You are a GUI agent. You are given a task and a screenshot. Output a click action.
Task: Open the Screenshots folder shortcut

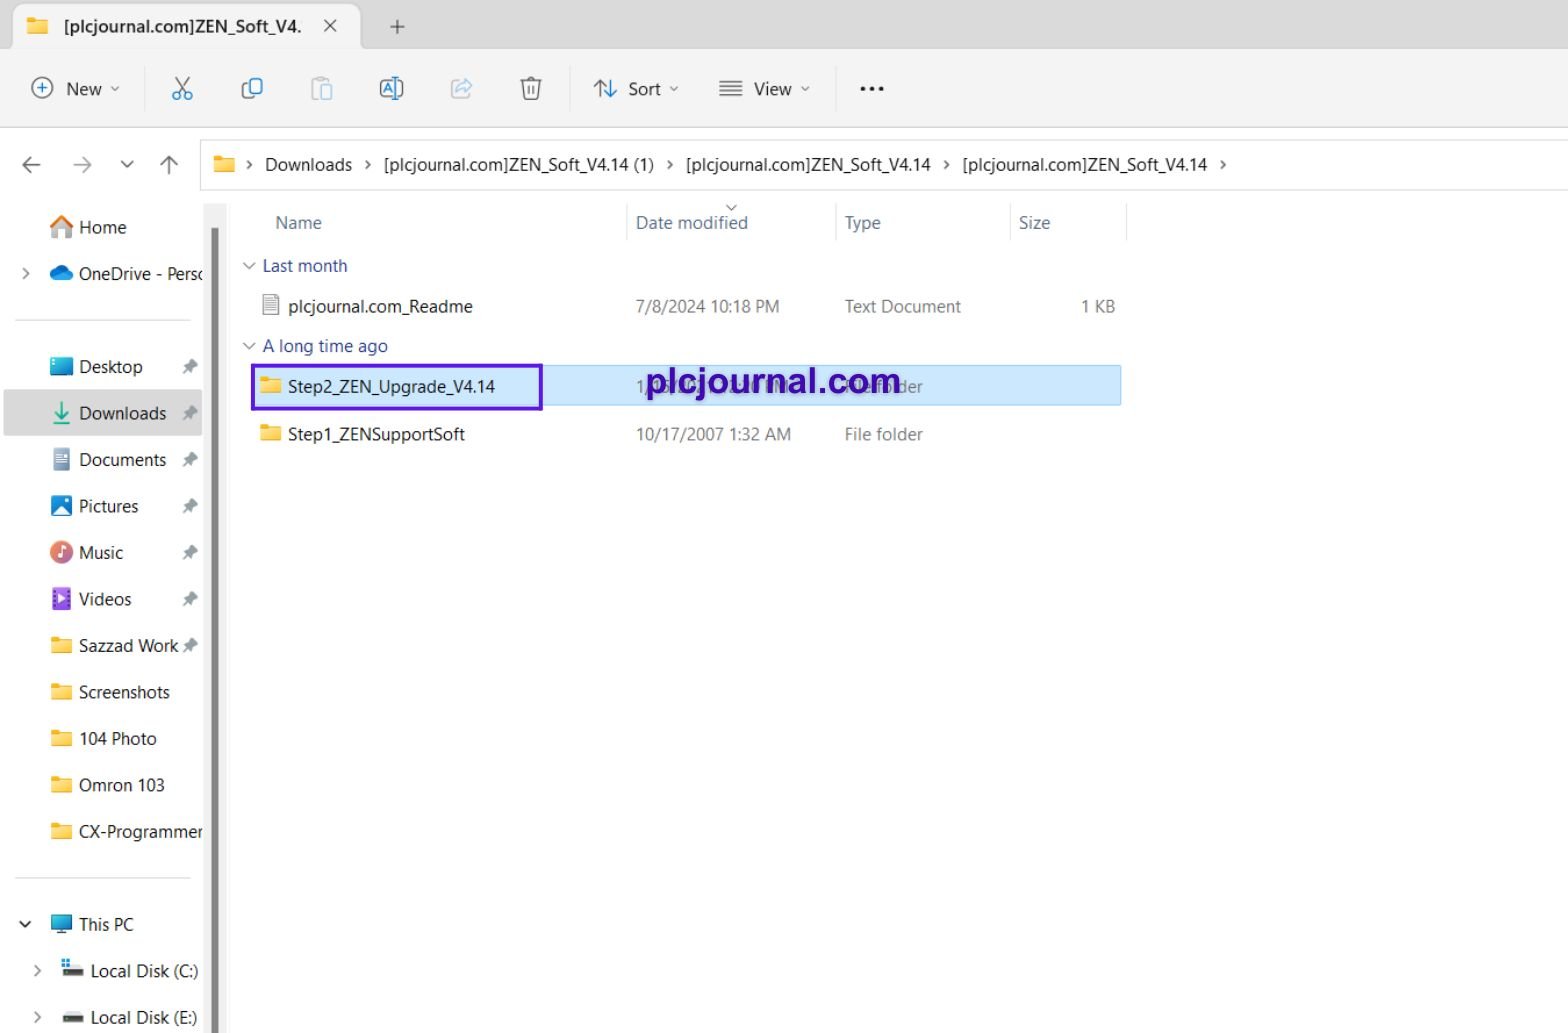click(124, 692)
